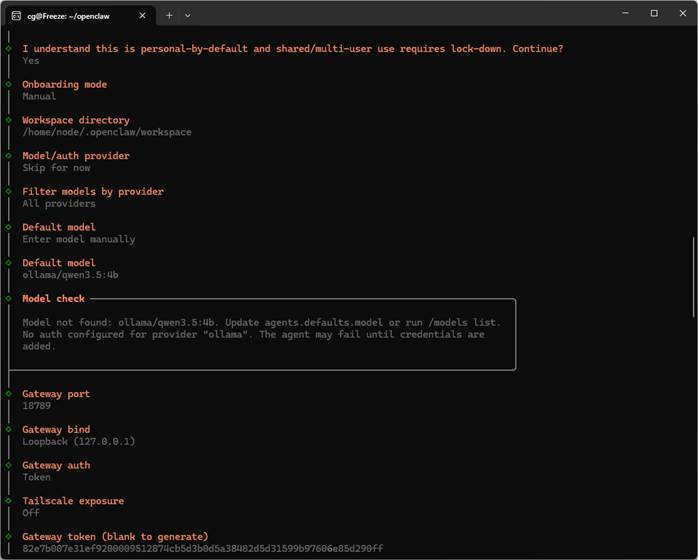Click the /home/node/.openclaw/workspace path text
This screenshot has width=698, height=560.
(107, 132)
